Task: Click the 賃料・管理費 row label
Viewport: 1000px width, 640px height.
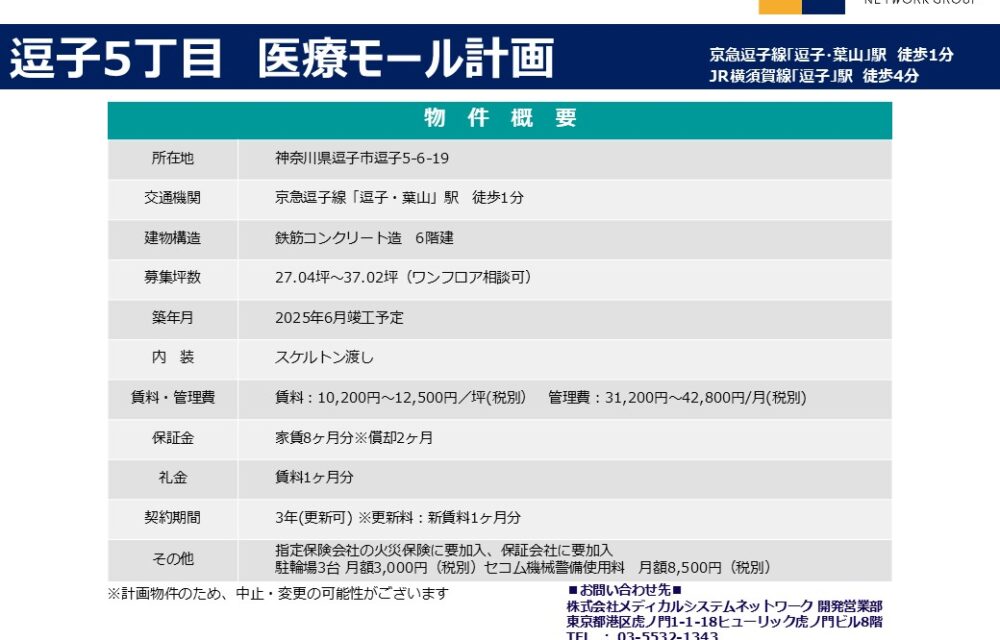Action: click(x=173, y=397)
